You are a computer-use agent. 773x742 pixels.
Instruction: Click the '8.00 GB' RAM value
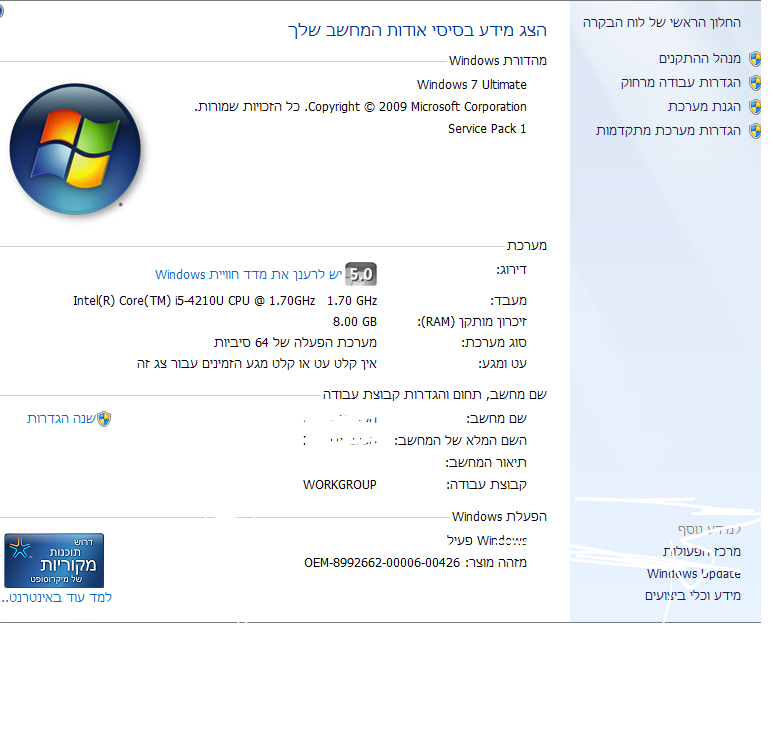354,322
